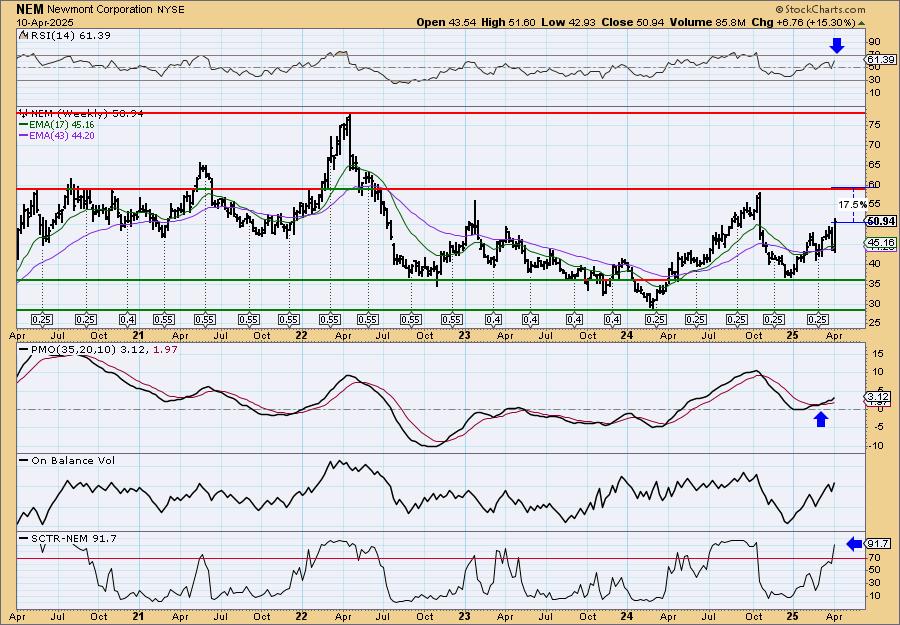The image size is (900, 625).
Task: Click year label 23 below the SCTR panel
Action: click(464, 616)
